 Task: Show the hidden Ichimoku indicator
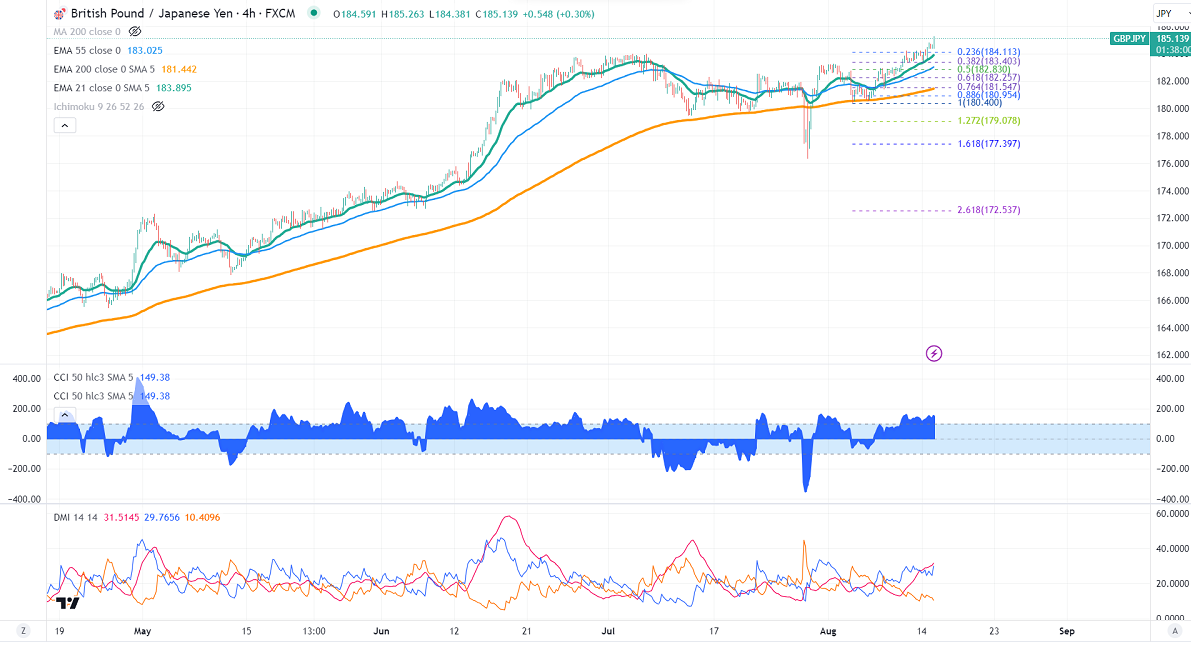click(x=158, y=107)
